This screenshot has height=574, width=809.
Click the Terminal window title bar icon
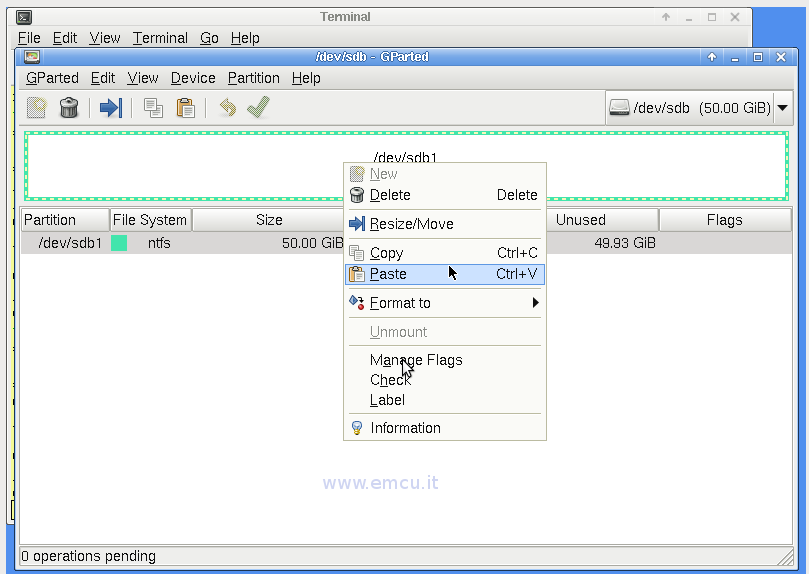tap(24, 17)
